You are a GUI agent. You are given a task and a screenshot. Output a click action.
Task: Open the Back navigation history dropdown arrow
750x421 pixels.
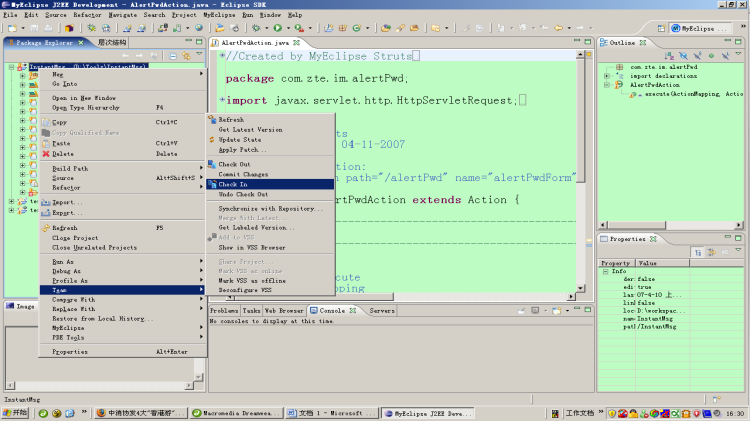click(x=569, y=28)
